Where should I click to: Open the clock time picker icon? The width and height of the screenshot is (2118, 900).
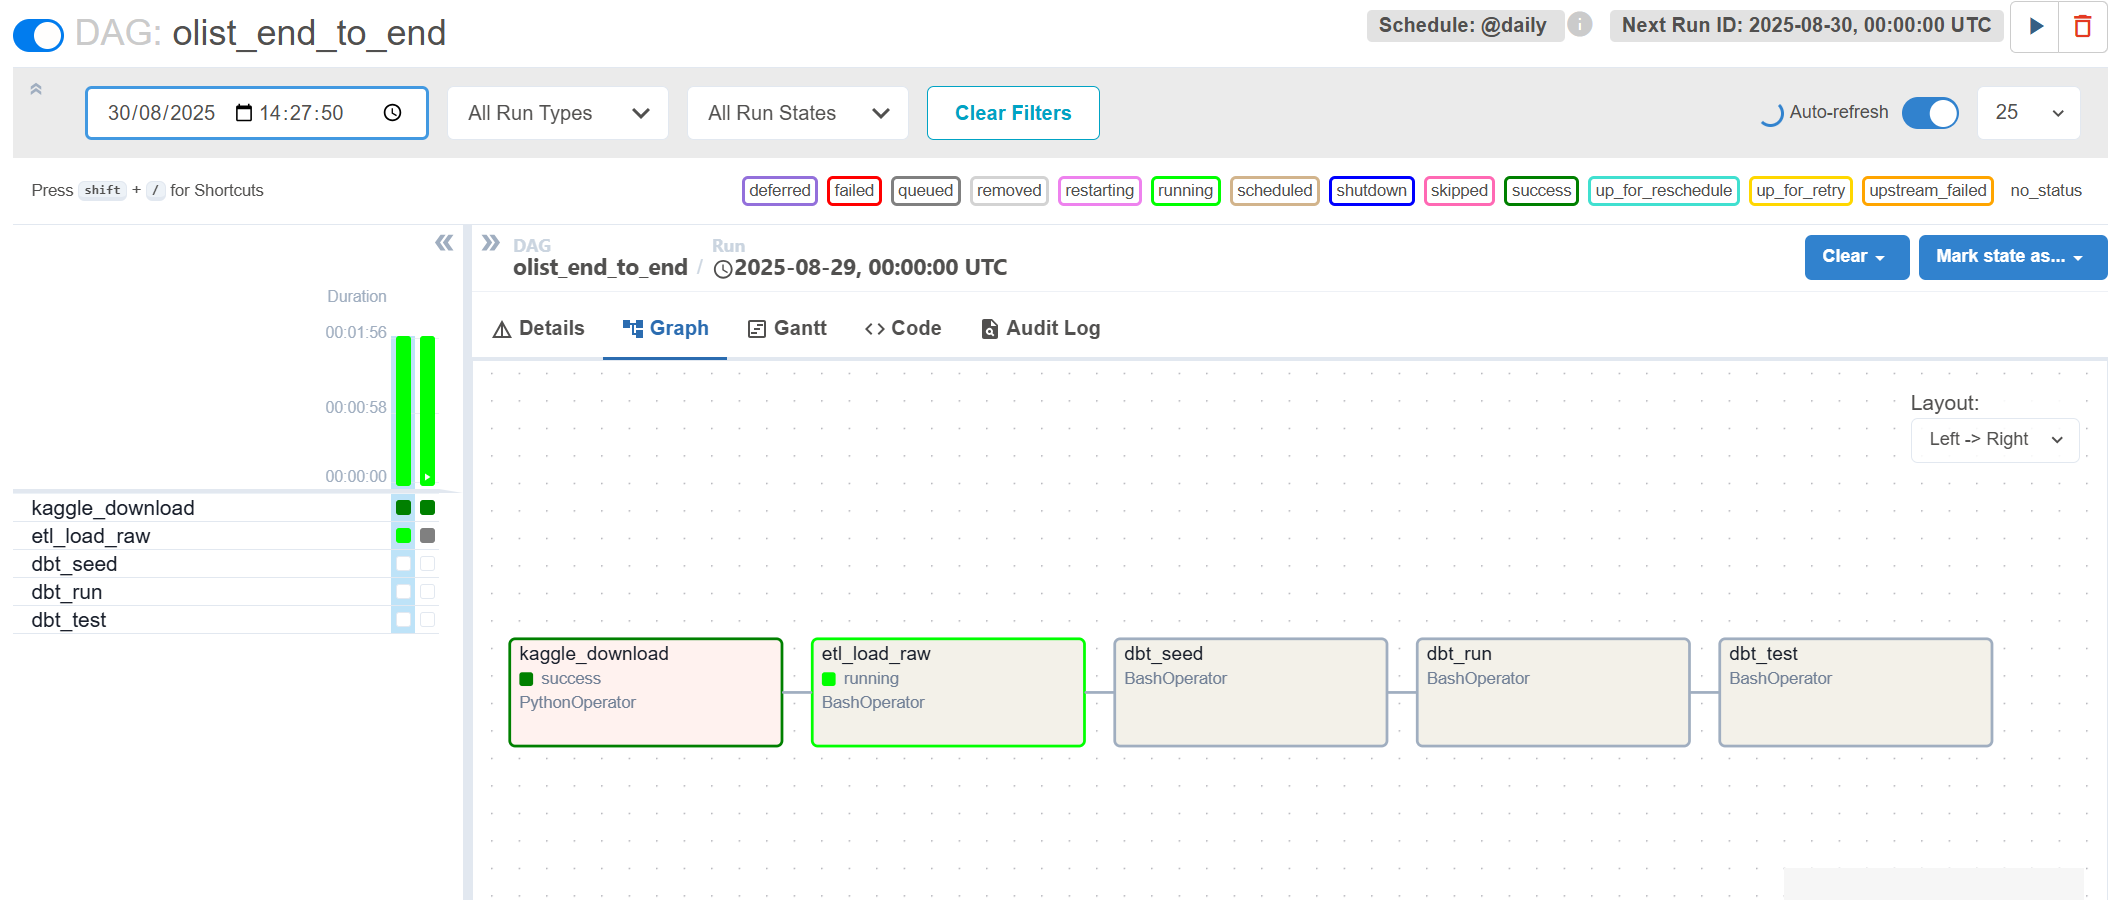pyautogui.click(x=392, y=113)
